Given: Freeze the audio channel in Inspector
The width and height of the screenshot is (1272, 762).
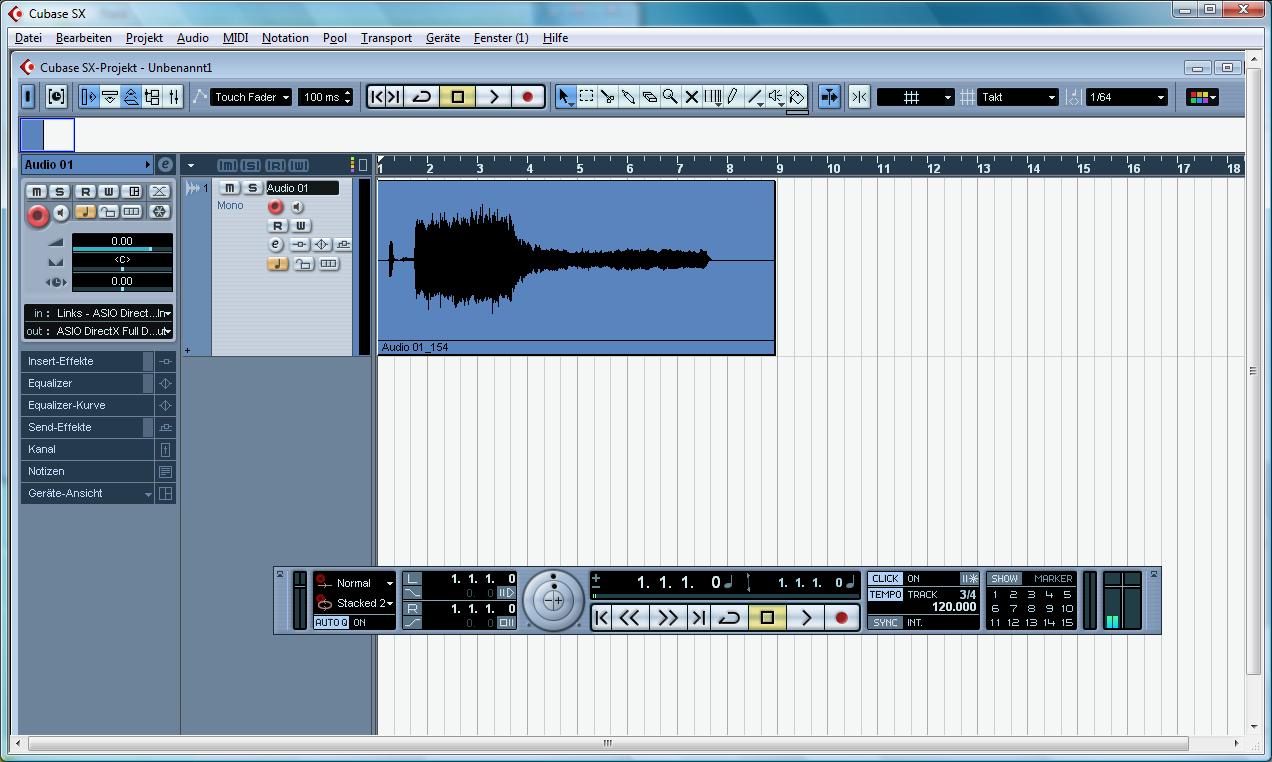Looking at the screenshot, I should pyautogui.click(x=159, y=212).
